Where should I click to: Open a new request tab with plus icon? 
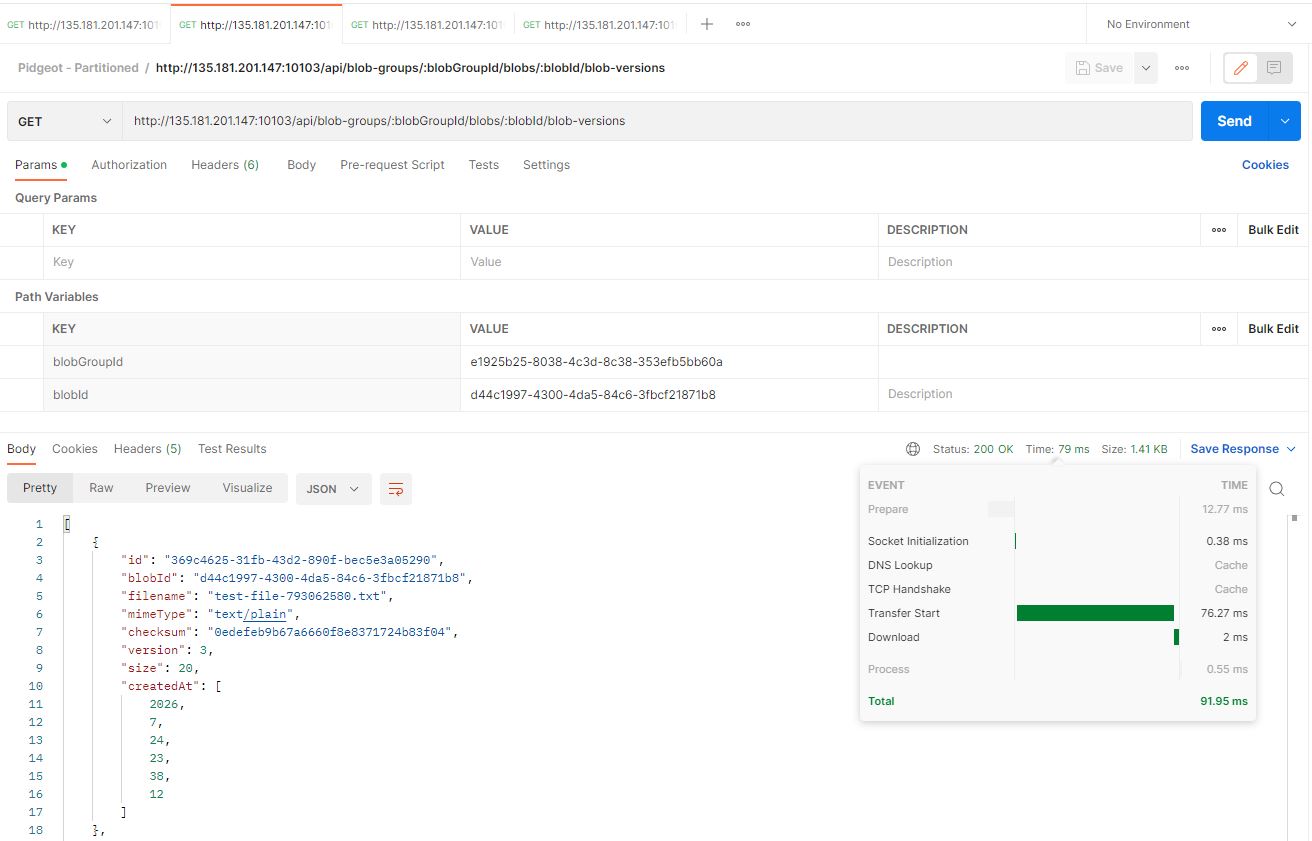[x=707, y=24]
